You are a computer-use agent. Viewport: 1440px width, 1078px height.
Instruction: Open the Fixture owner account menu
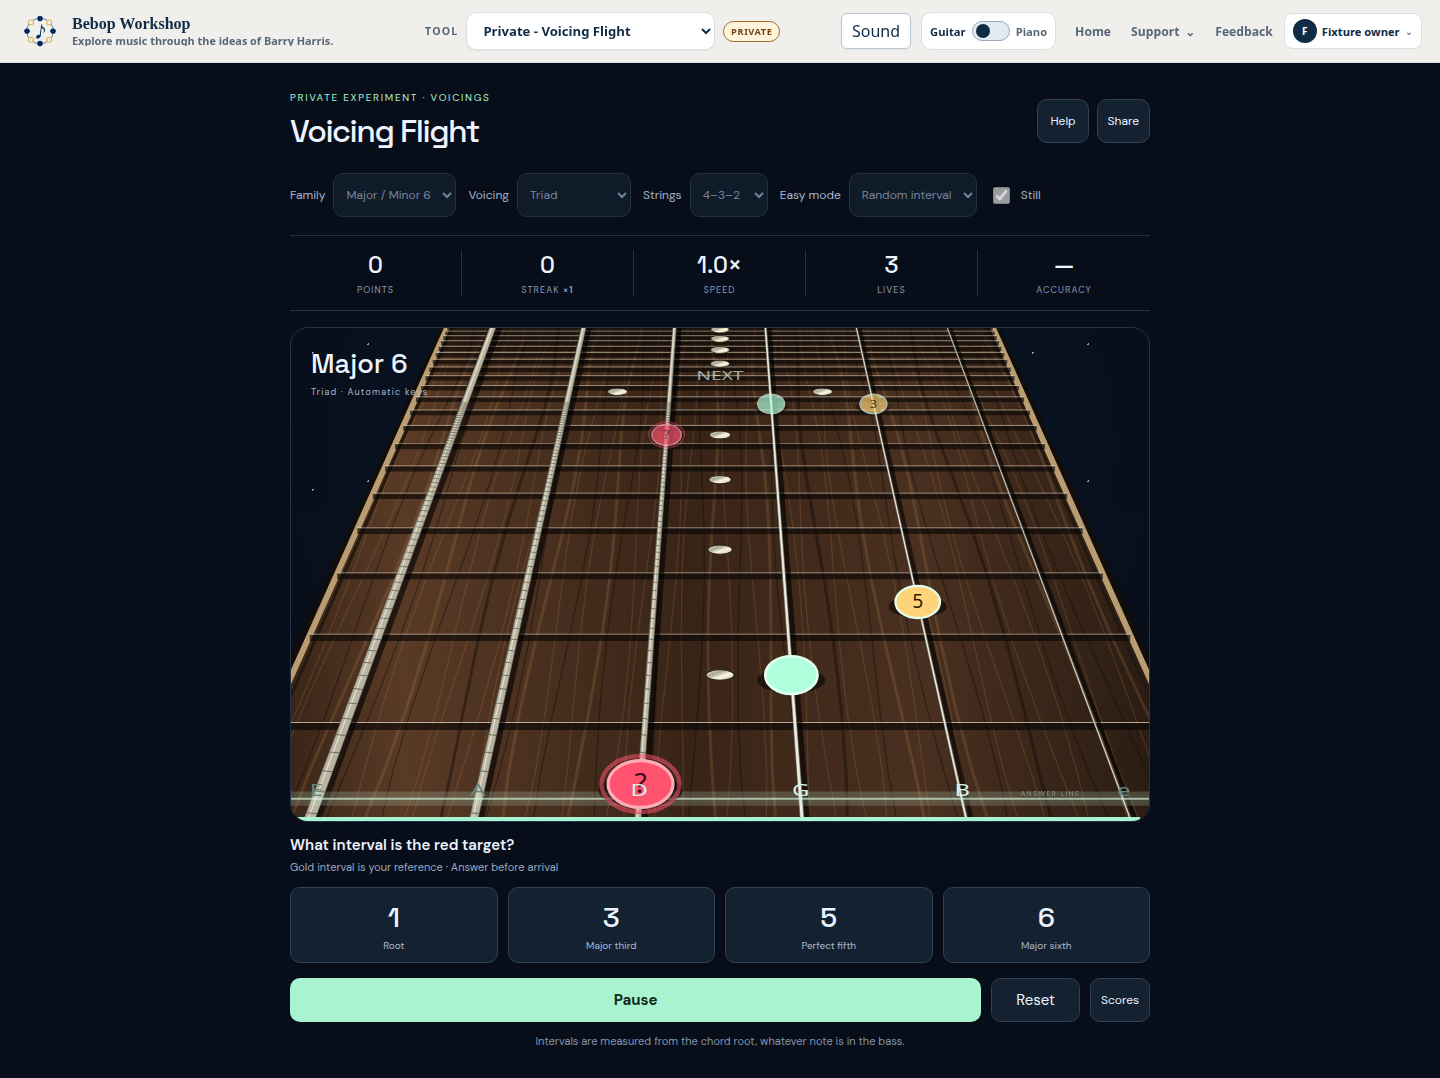1353,31
